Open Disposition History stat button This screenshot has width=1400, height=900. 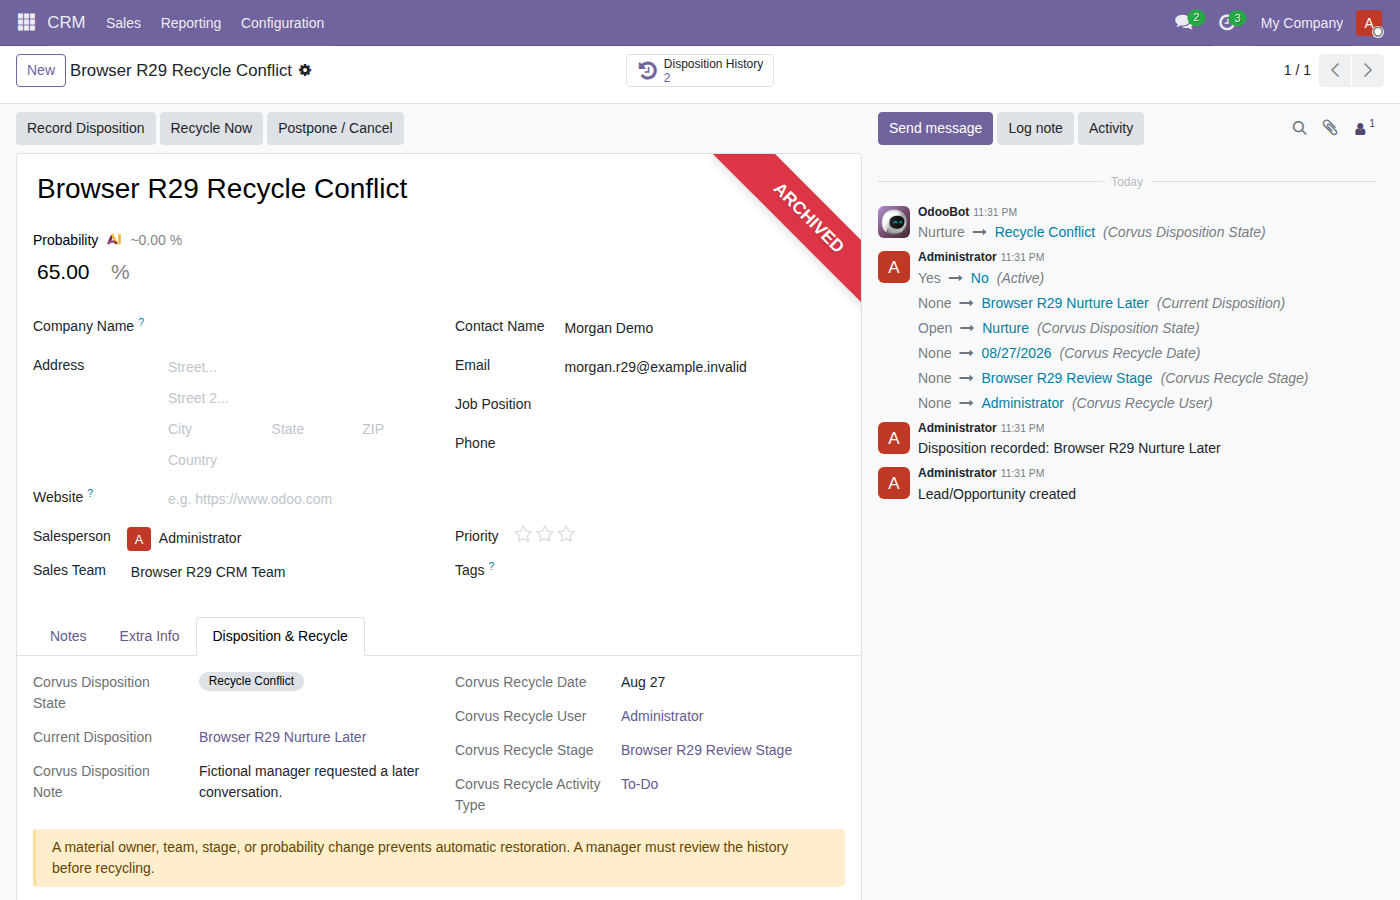pyautogui.click(x=700, y=70)
